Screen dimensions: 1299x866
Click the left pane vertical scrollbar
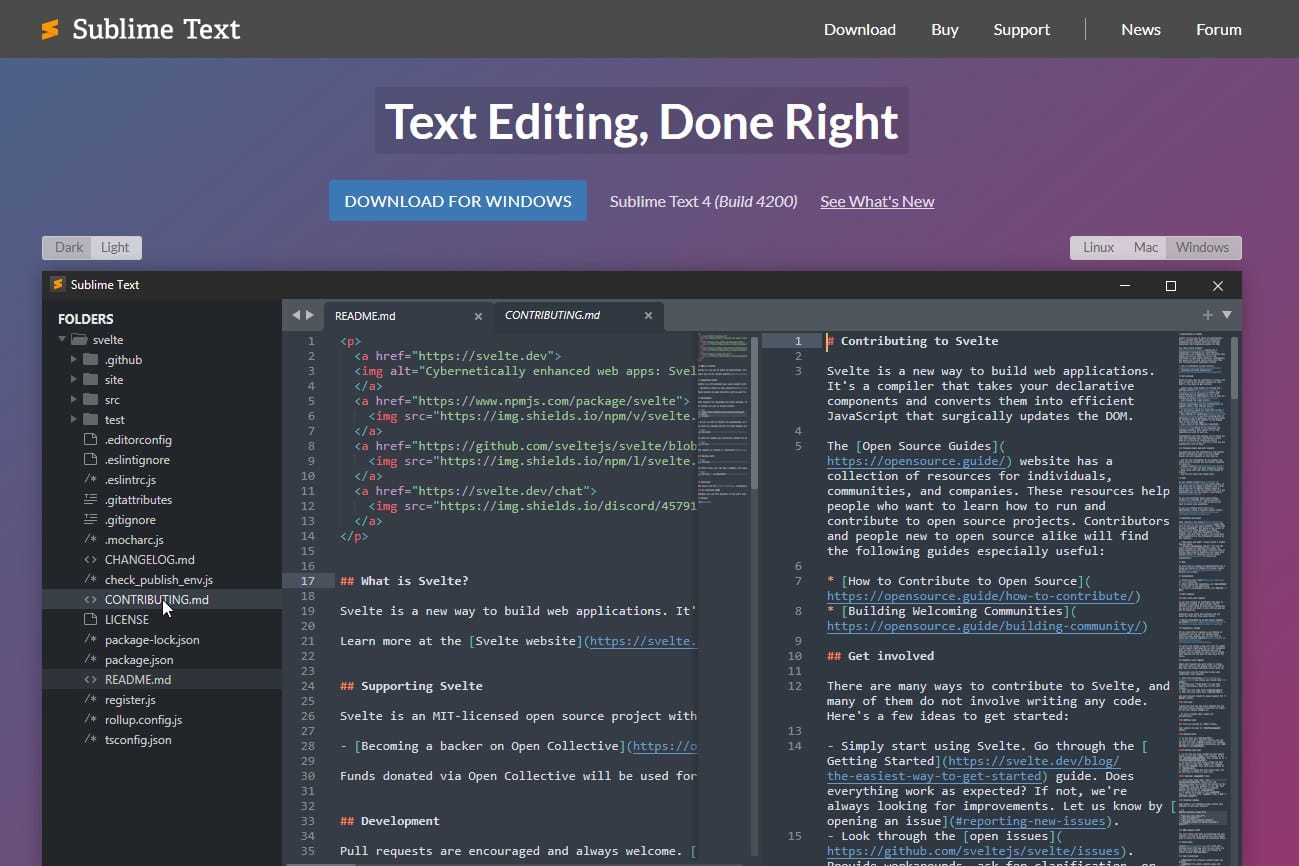coord(755,415)
